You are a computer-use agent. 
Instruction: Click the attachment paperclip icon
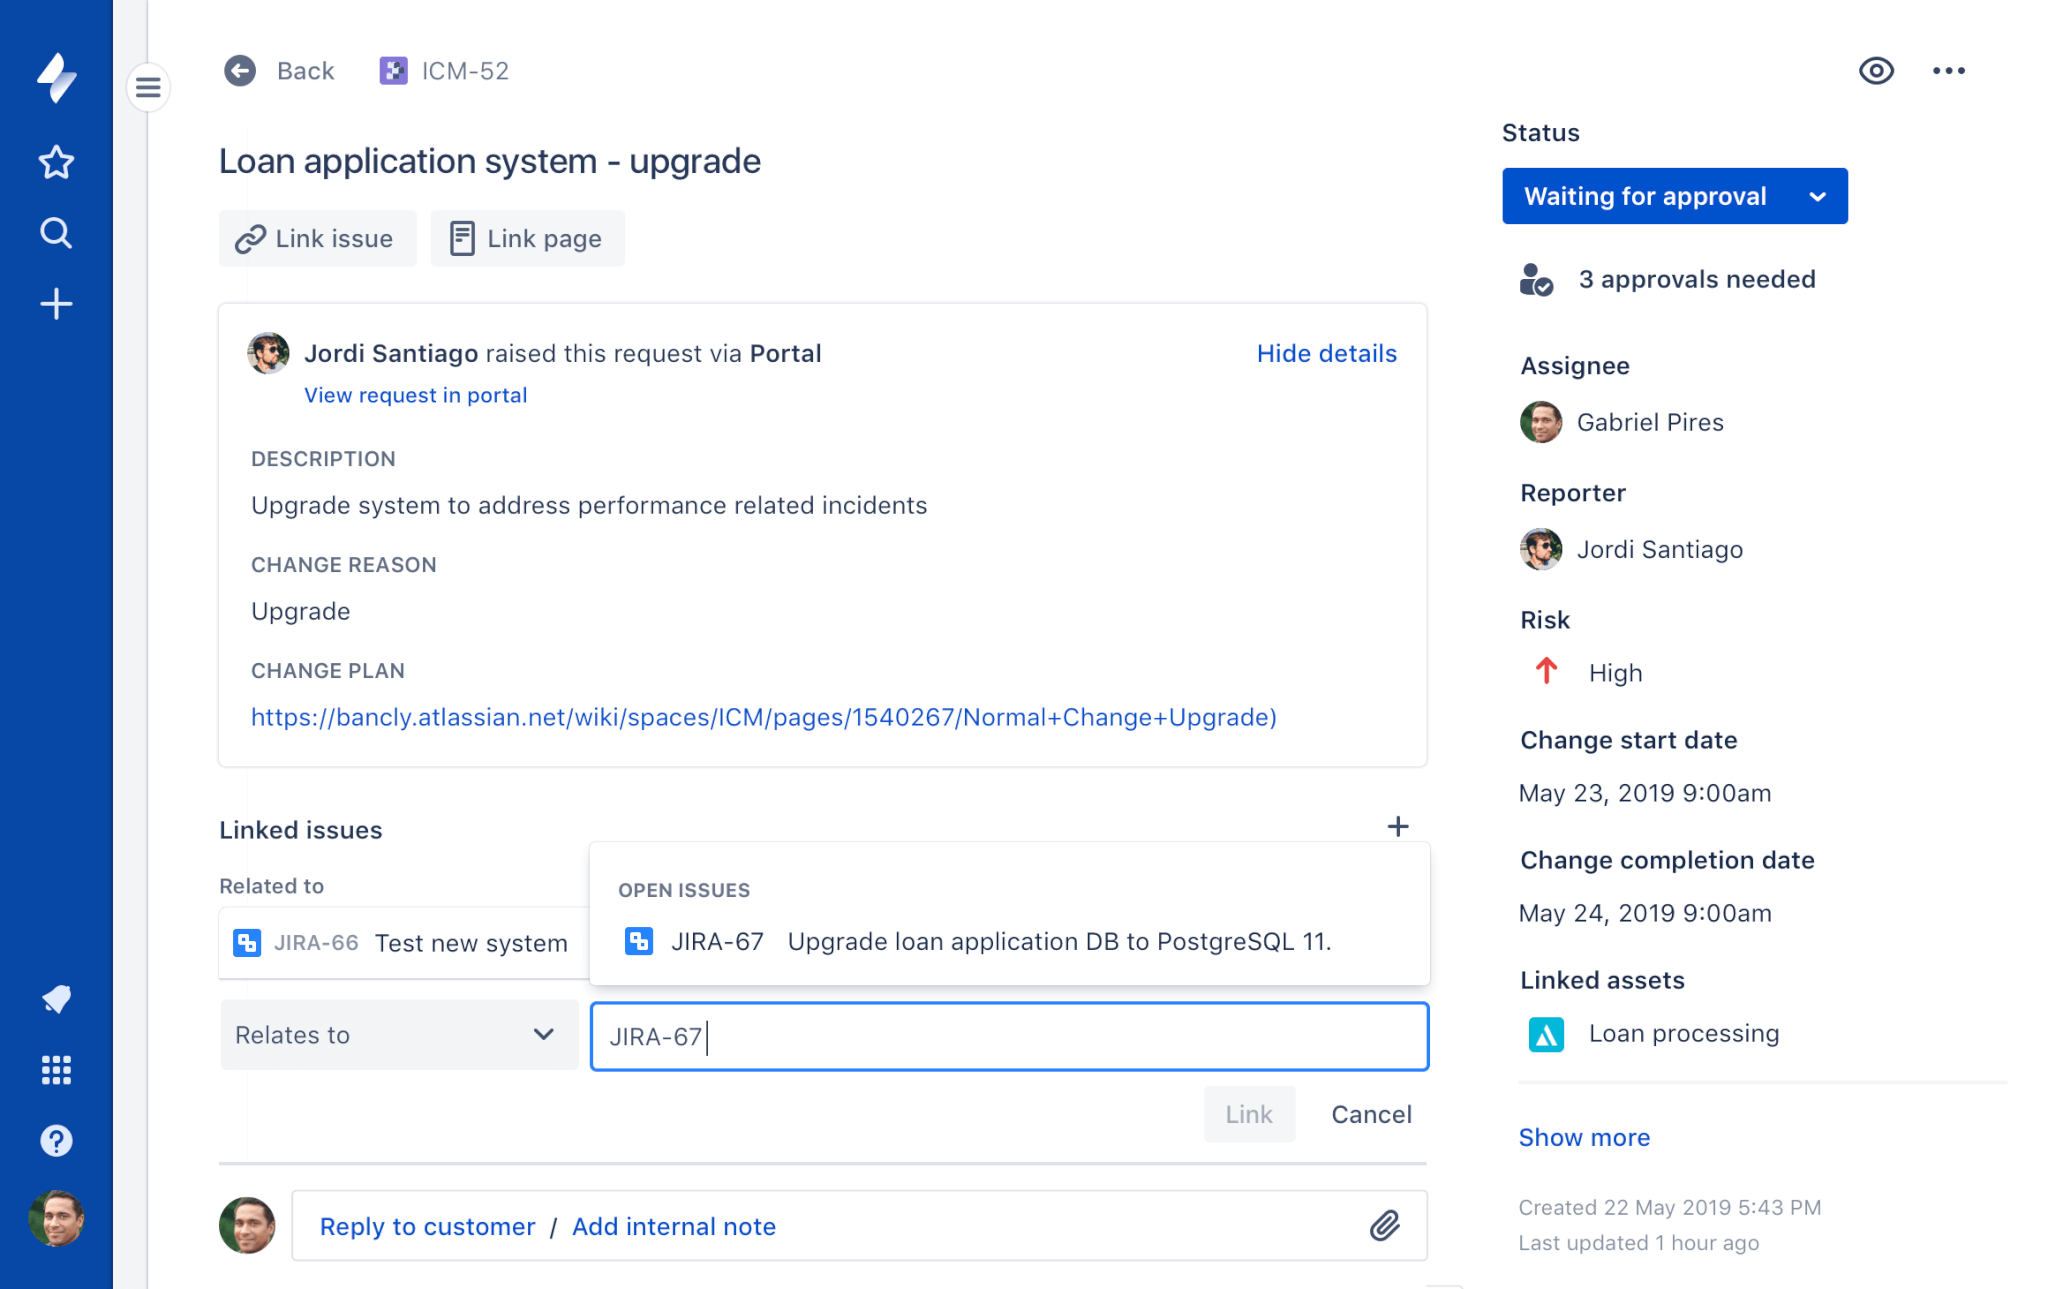pos(1384,1225)
